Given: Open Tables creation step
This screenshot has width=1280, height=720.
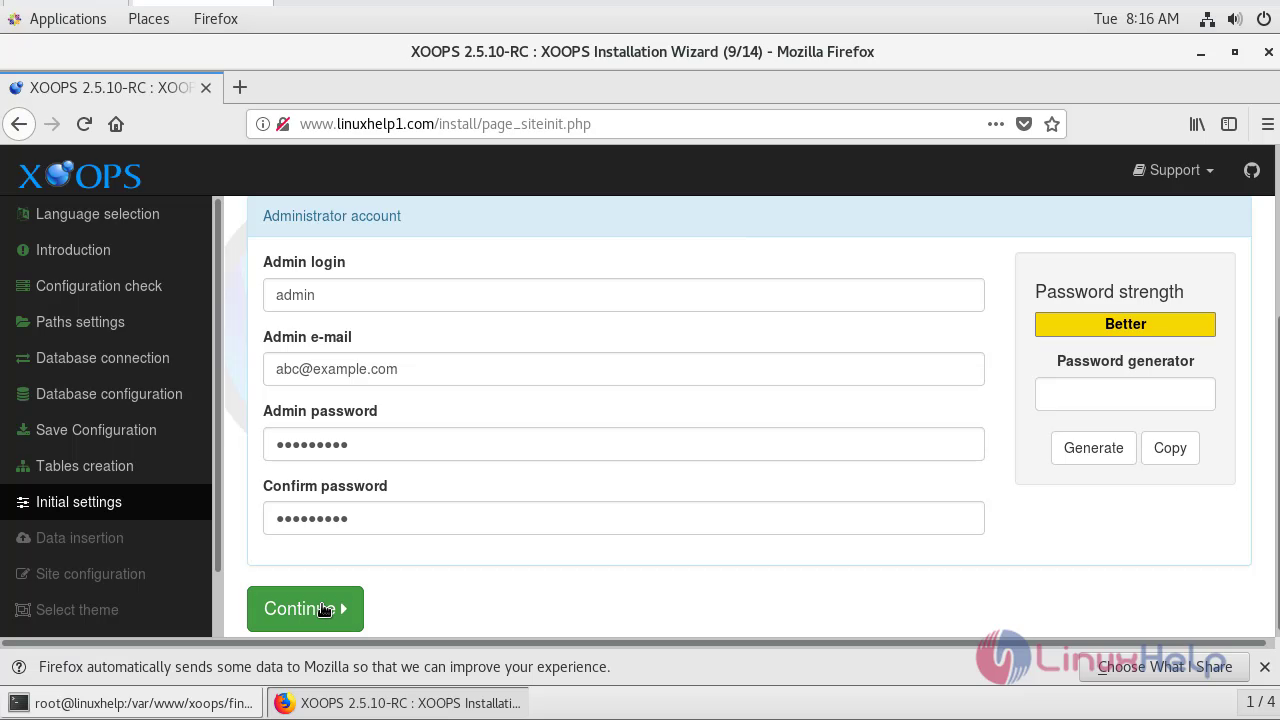Looking at the screenshot, I should coord(85,466).
